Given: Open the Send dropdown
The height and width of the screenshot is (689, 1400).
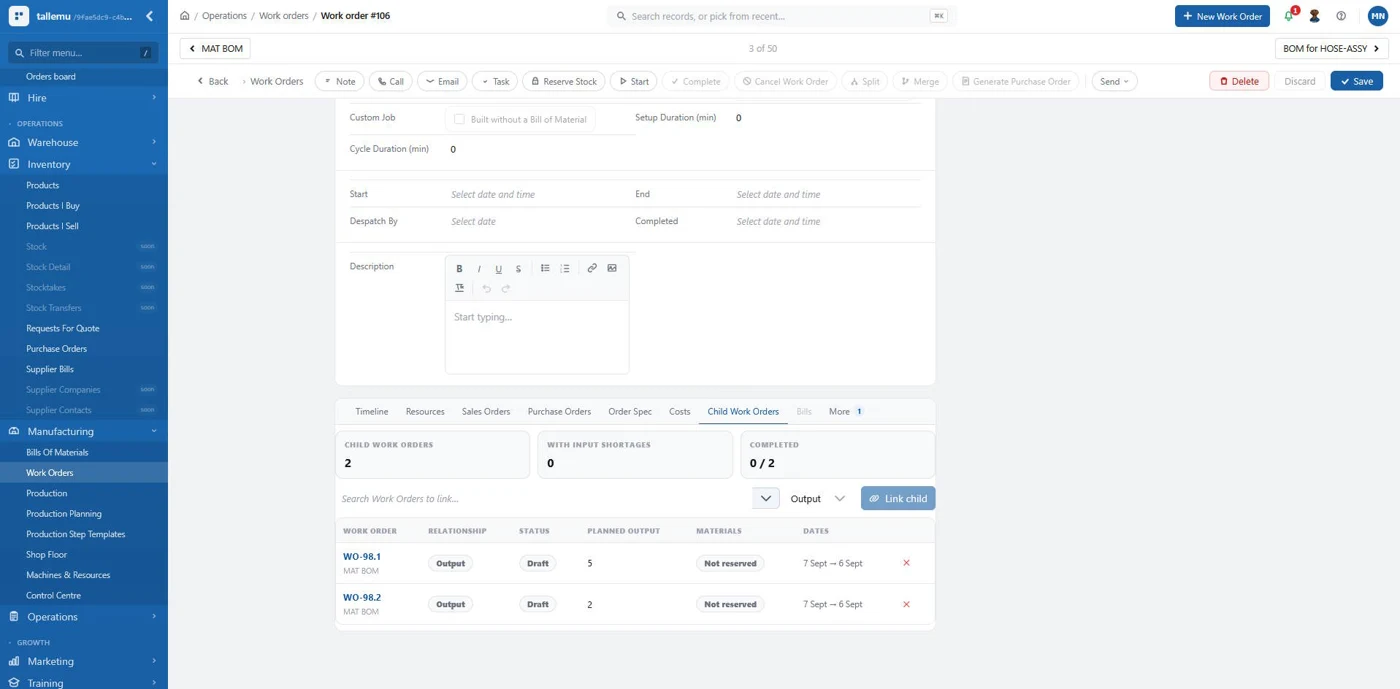Looking at the screenshot, I should tap(1114, 81).
